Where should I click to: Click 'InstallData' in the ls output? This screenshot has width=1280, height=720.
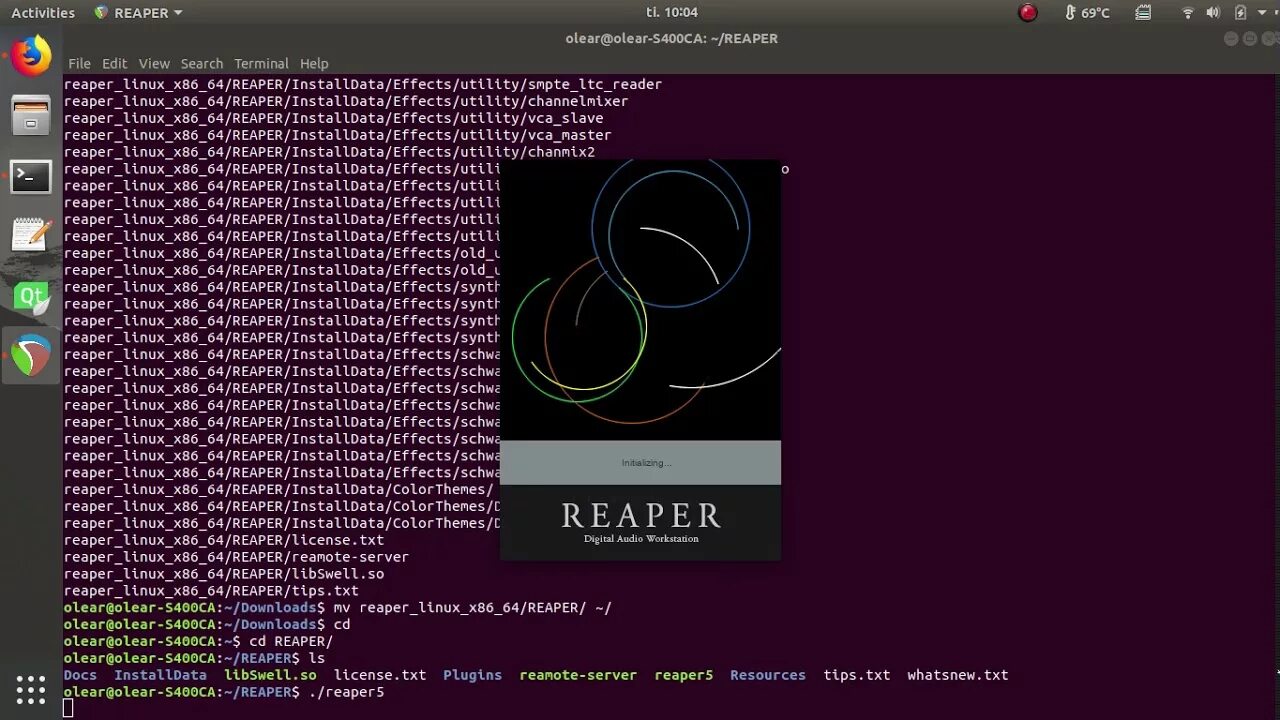click(x=160, y=675)
